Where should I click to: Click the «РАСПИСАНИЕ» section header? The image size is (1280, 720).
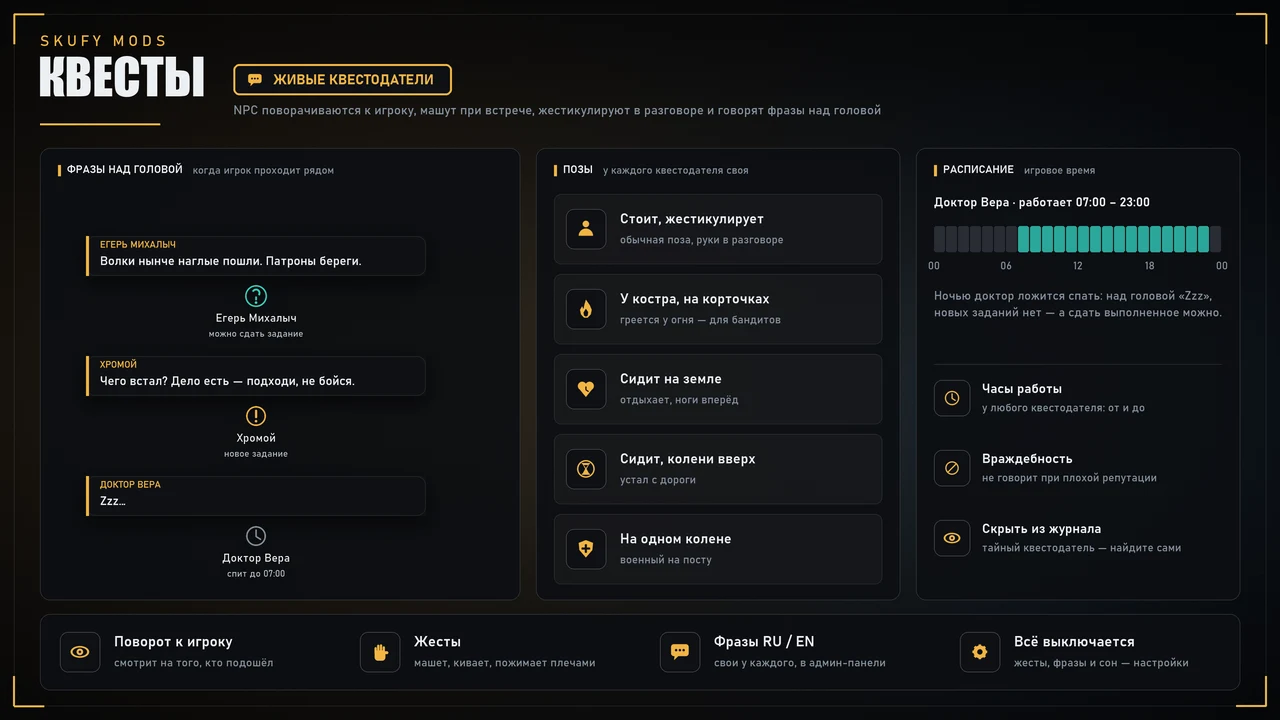coord(978,170)
